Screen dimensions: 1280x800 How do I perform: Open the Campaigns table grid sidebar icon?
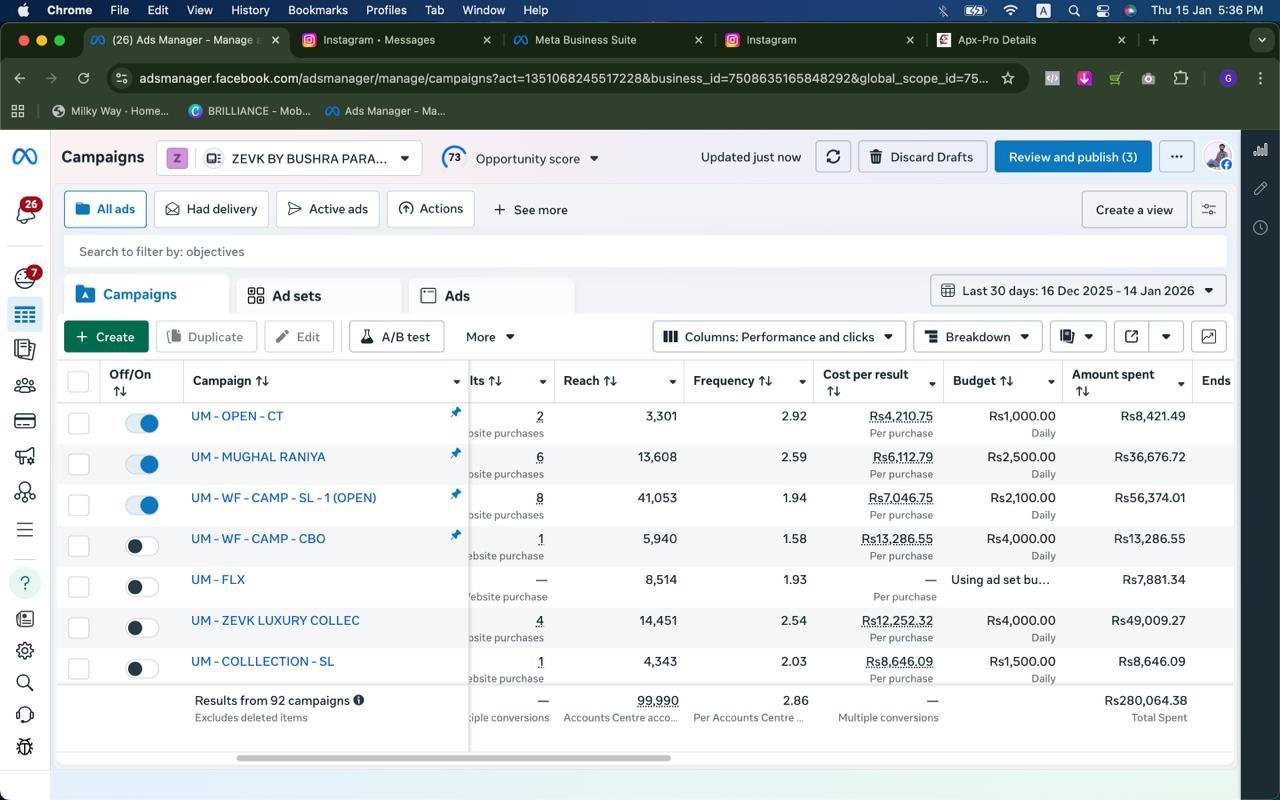(x=25, y=315)
